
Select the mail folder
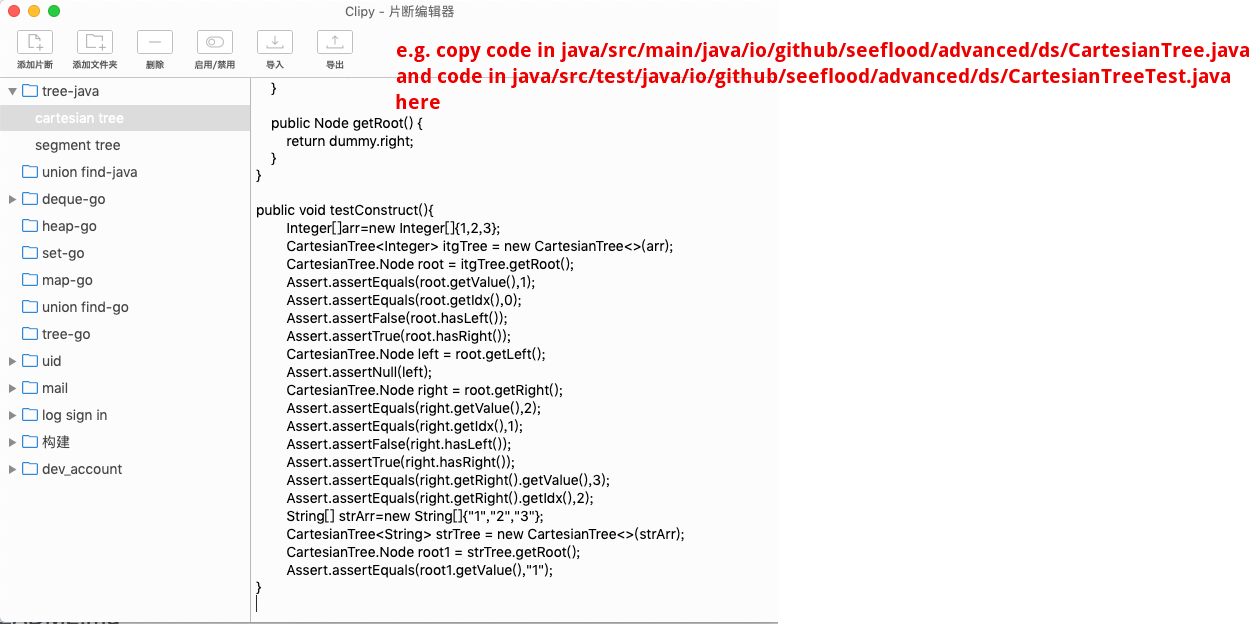pyautogui.click(x=125, y=388)
